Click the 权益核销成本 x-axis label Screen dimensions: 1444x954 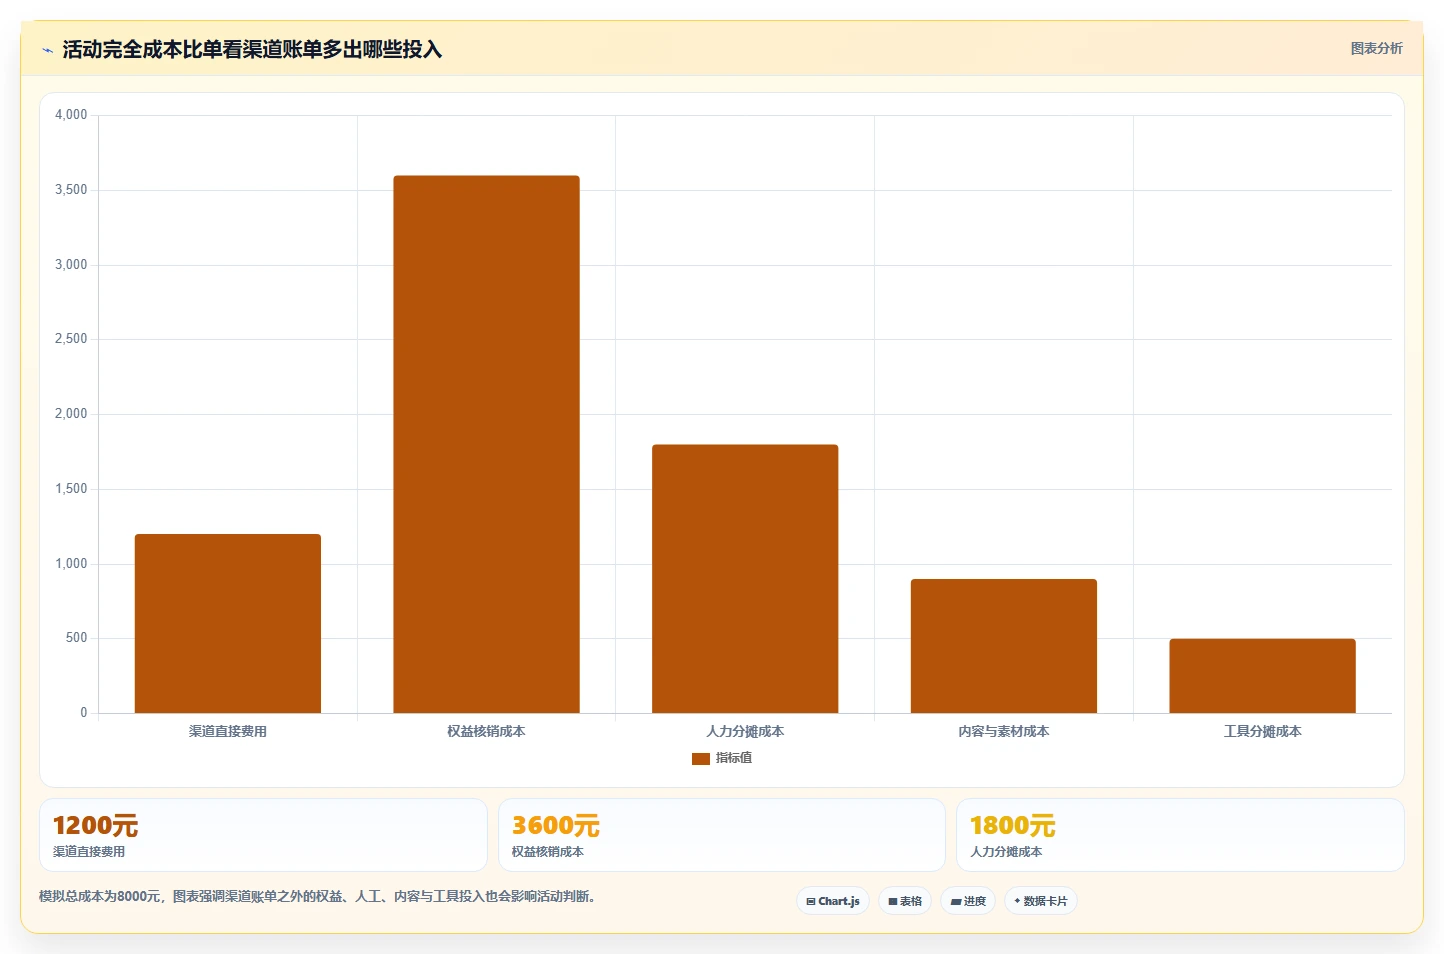point(486,732)
